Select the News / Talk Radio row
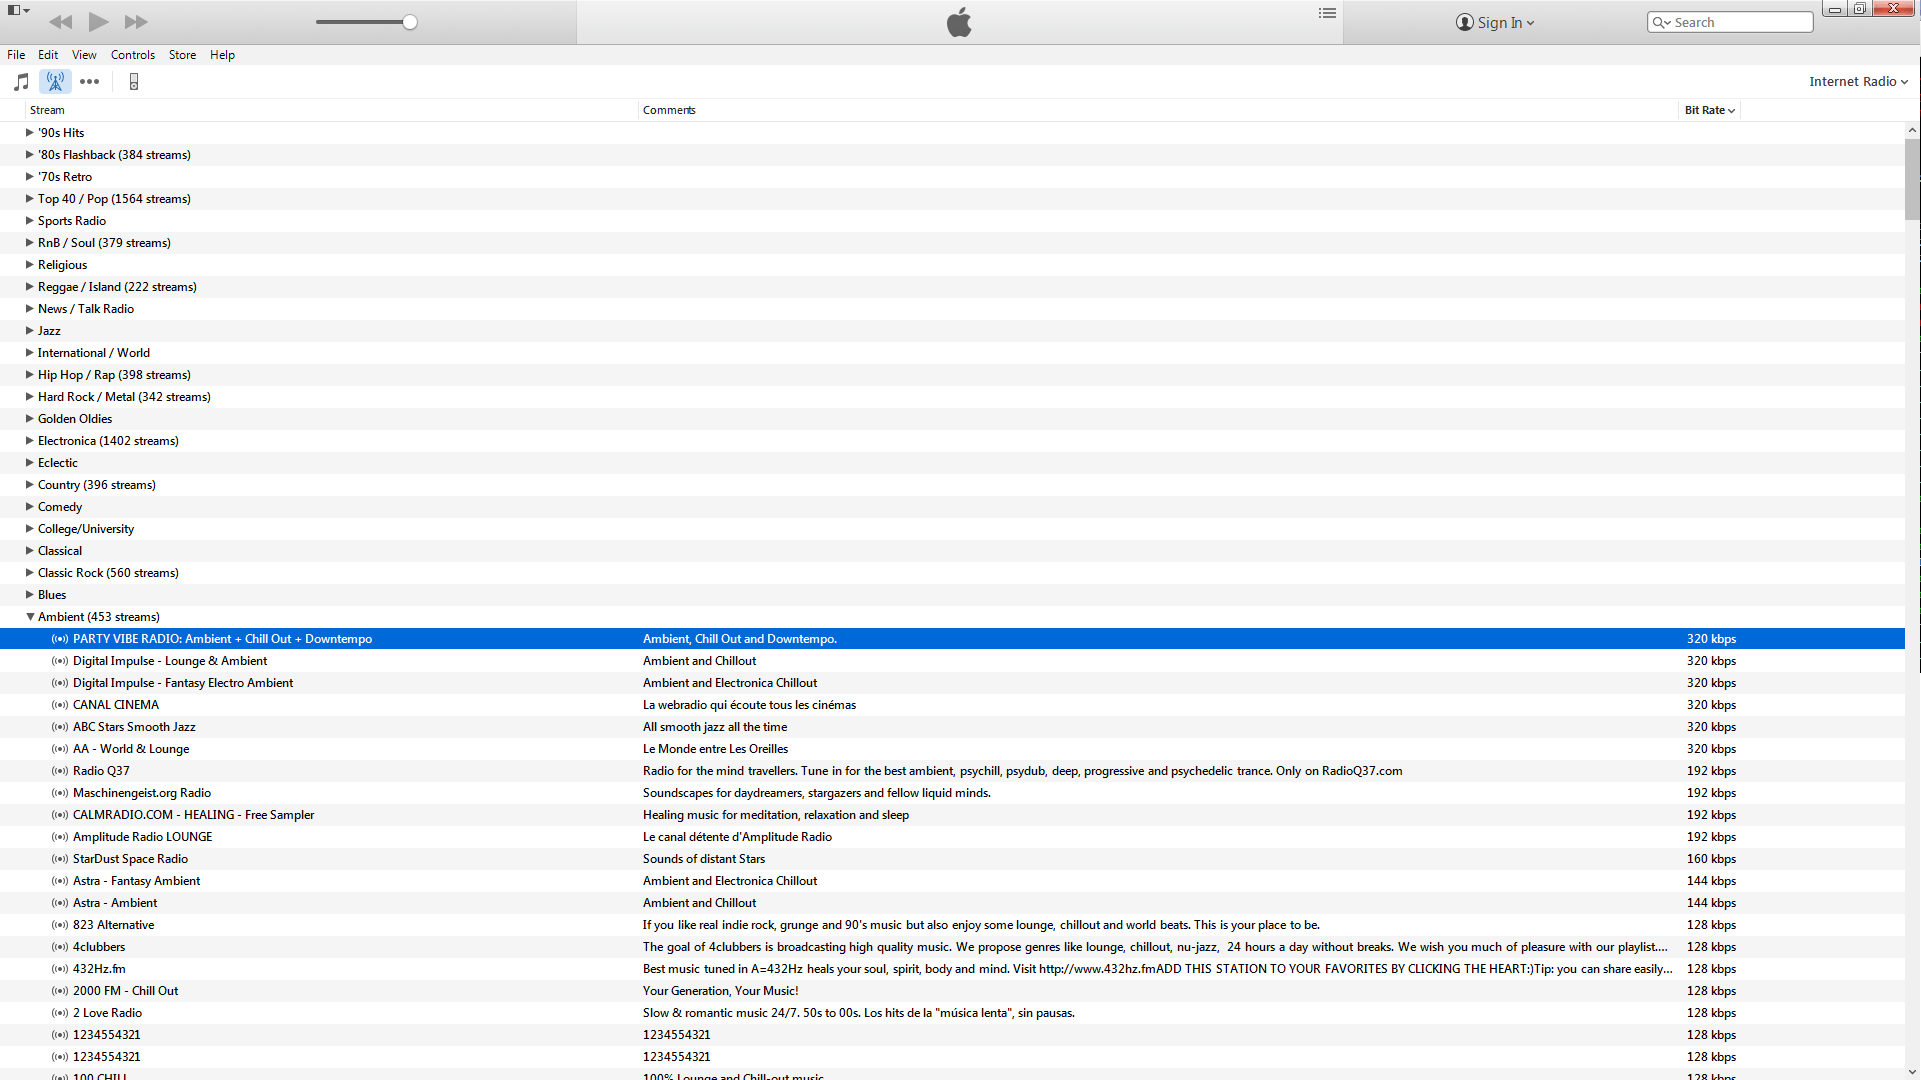The image size is (1921, 1080). pyautogui.click(x=952, y=309)
